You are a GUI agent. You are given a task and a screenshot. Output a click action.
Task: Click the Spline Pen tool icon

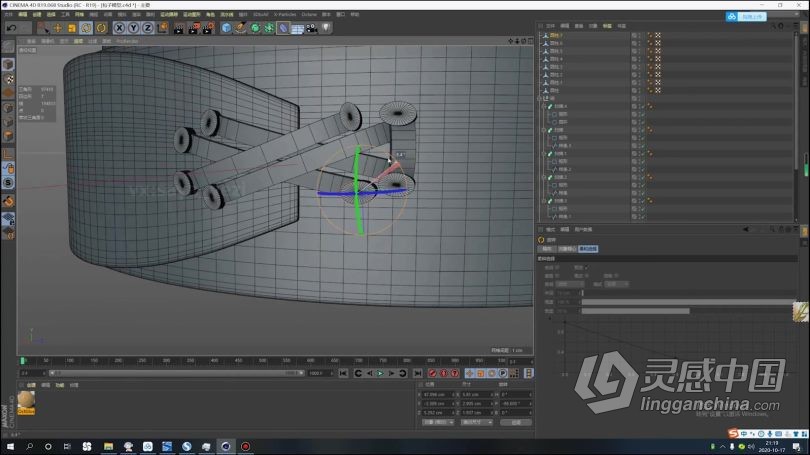click(241, 28)
